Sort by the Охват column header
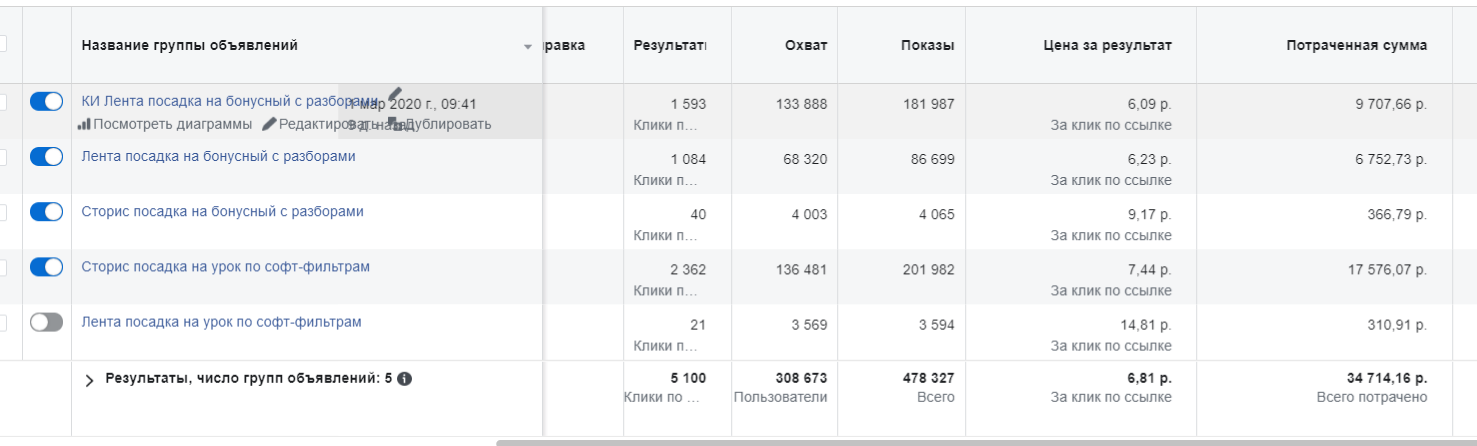This screenshot has width=1477, height=446. click(x=806, y=45)
